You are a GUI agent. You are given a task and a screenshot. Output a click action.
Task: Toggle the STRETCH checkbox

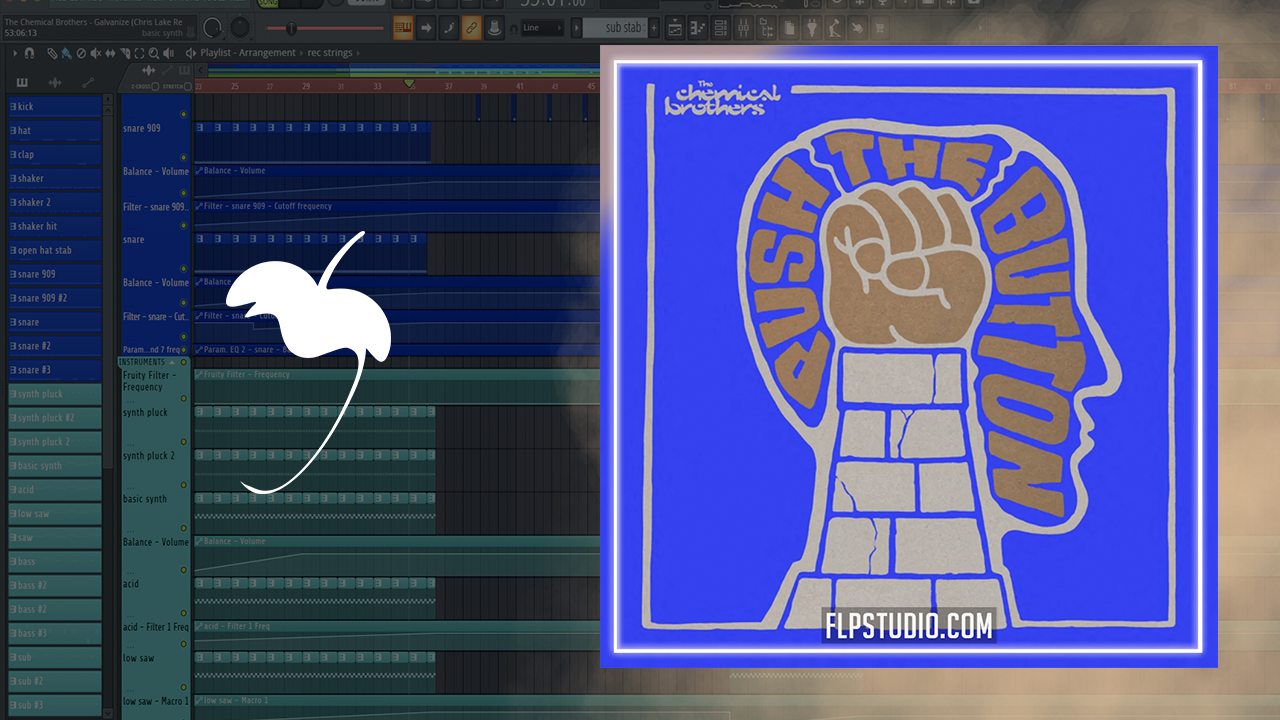(x=187, y=87)
